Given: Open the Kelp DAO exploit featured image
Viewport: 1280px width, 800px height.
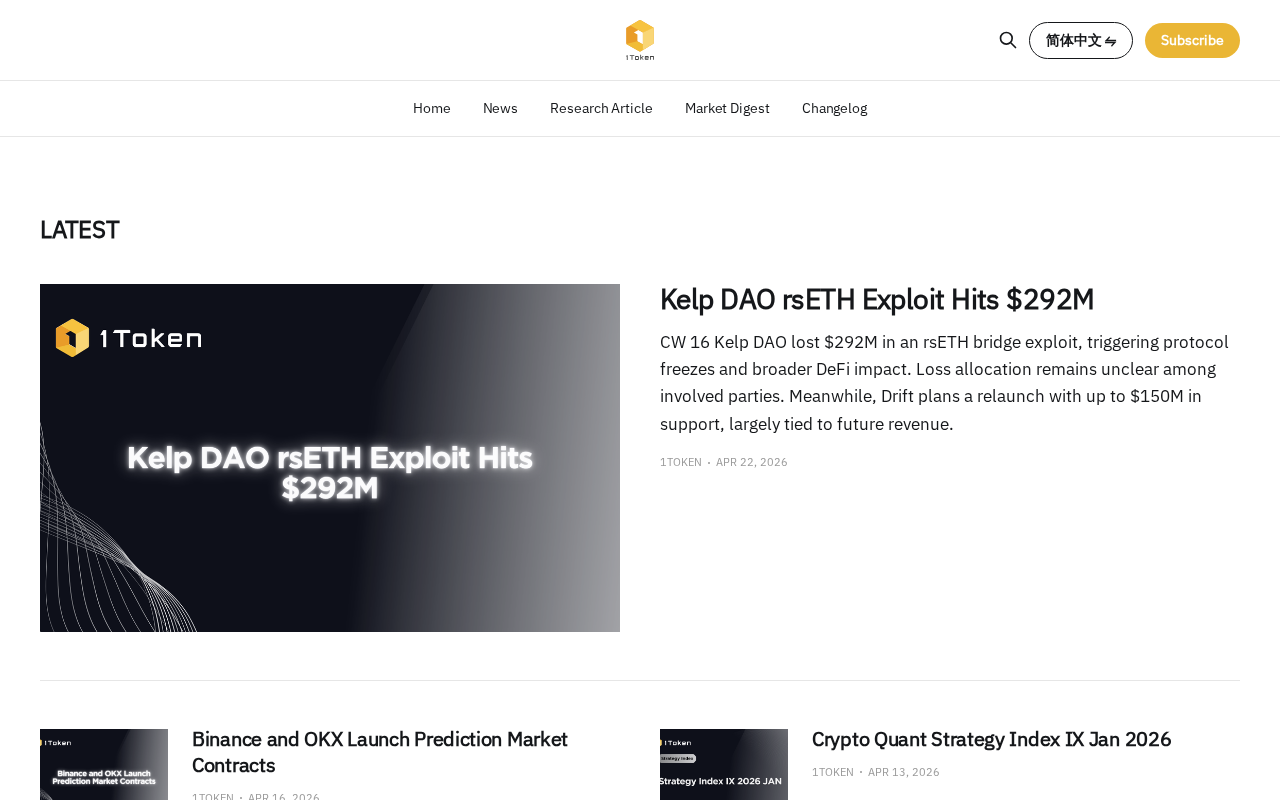Looking at the screenshot, I should coord(330,458).
